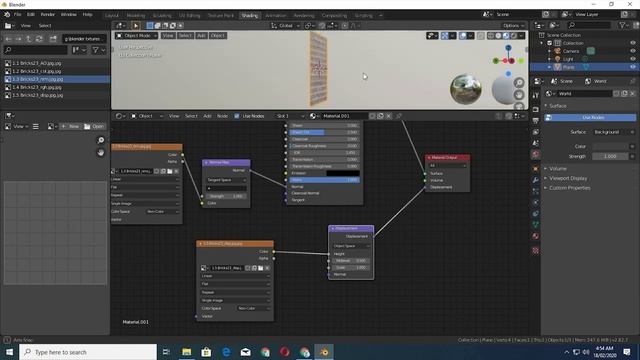Toggle X-ray mode in viewport header

pyautogui.click(x=480, y=36)
